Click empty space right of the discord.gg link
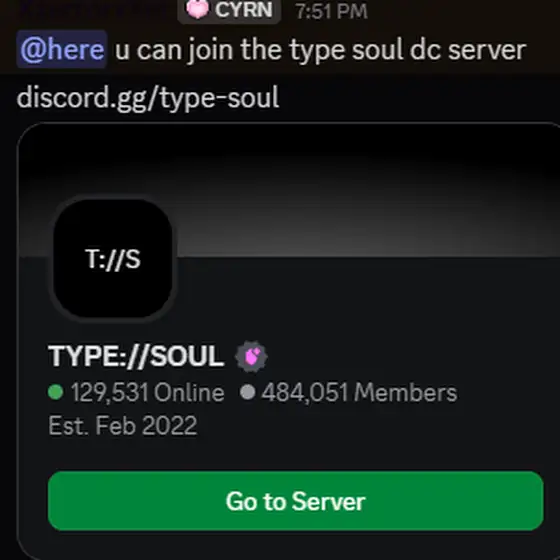This screenshot has height=560, width=560. tap(418, 97)
